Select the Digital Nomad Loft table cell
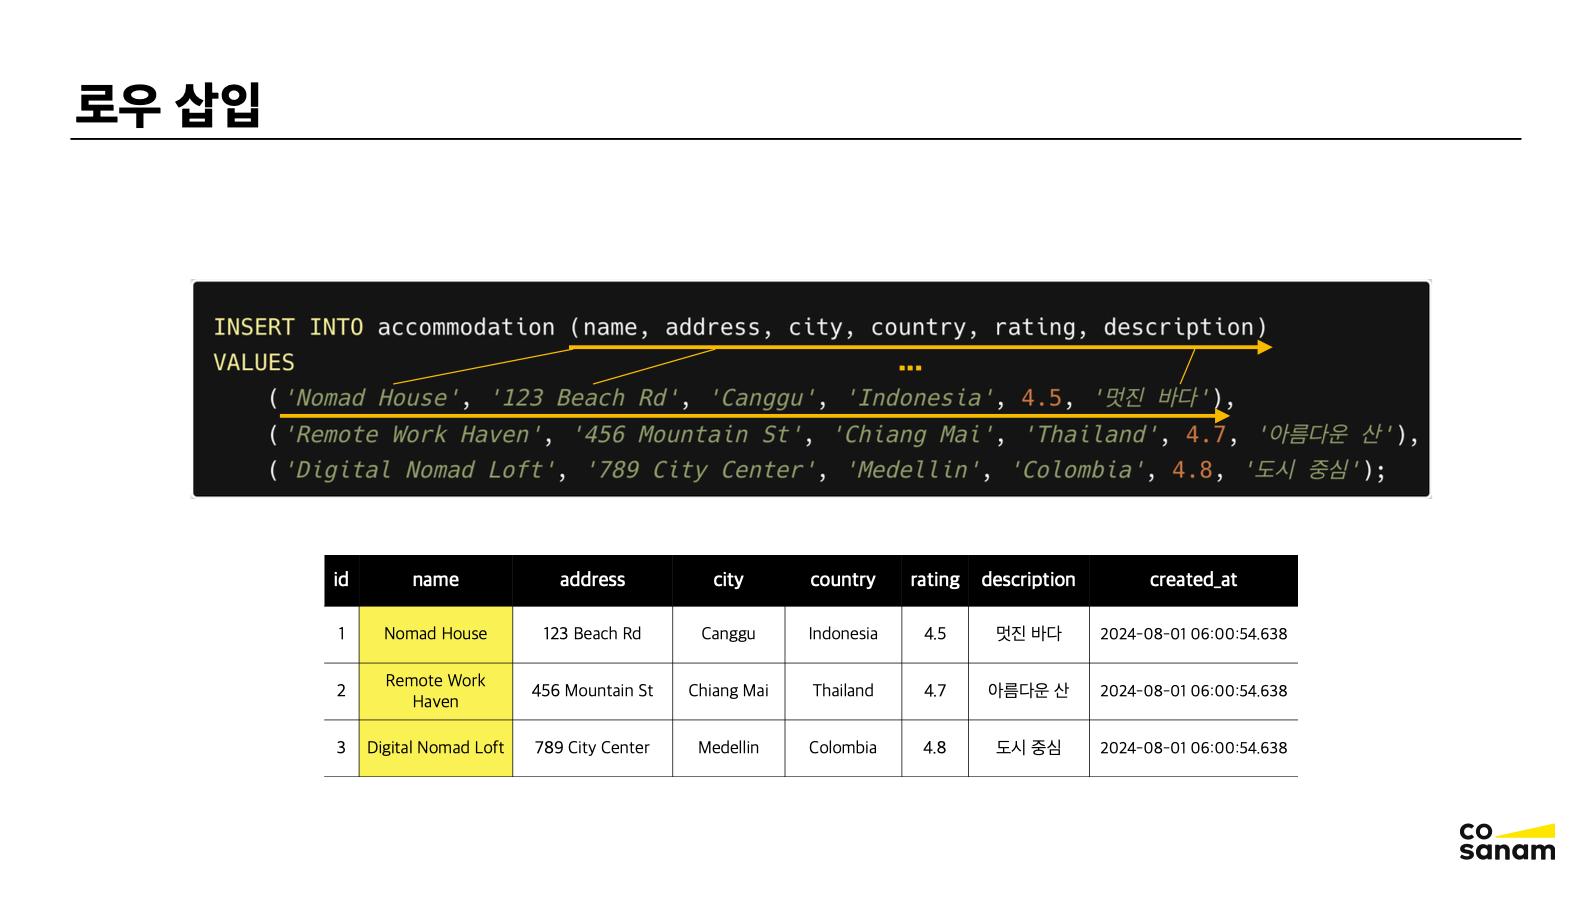This screenshot has width=1572, height=902. click(435, 748)
